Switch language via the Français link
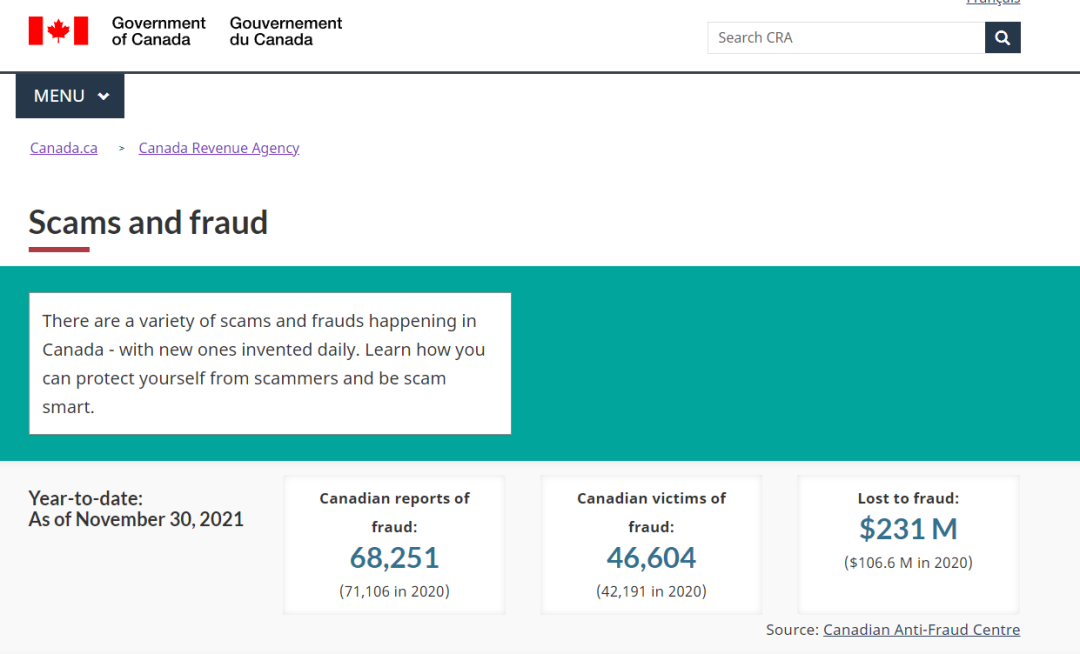 [x=992, y=3]
